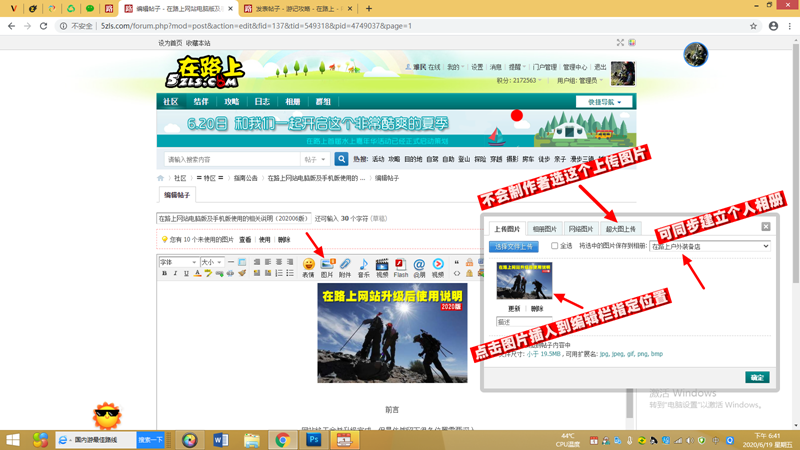Clear formatting with the brush icon

242,273
